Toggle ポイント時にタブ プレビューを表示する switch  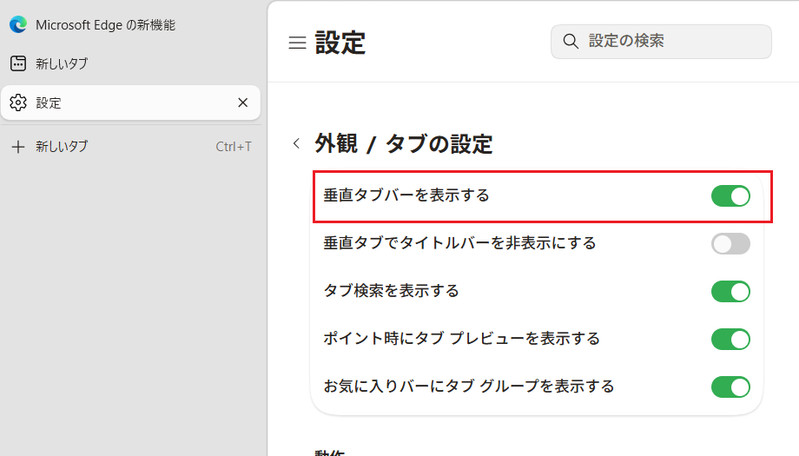pyautogui.click(x=731, y=339)
